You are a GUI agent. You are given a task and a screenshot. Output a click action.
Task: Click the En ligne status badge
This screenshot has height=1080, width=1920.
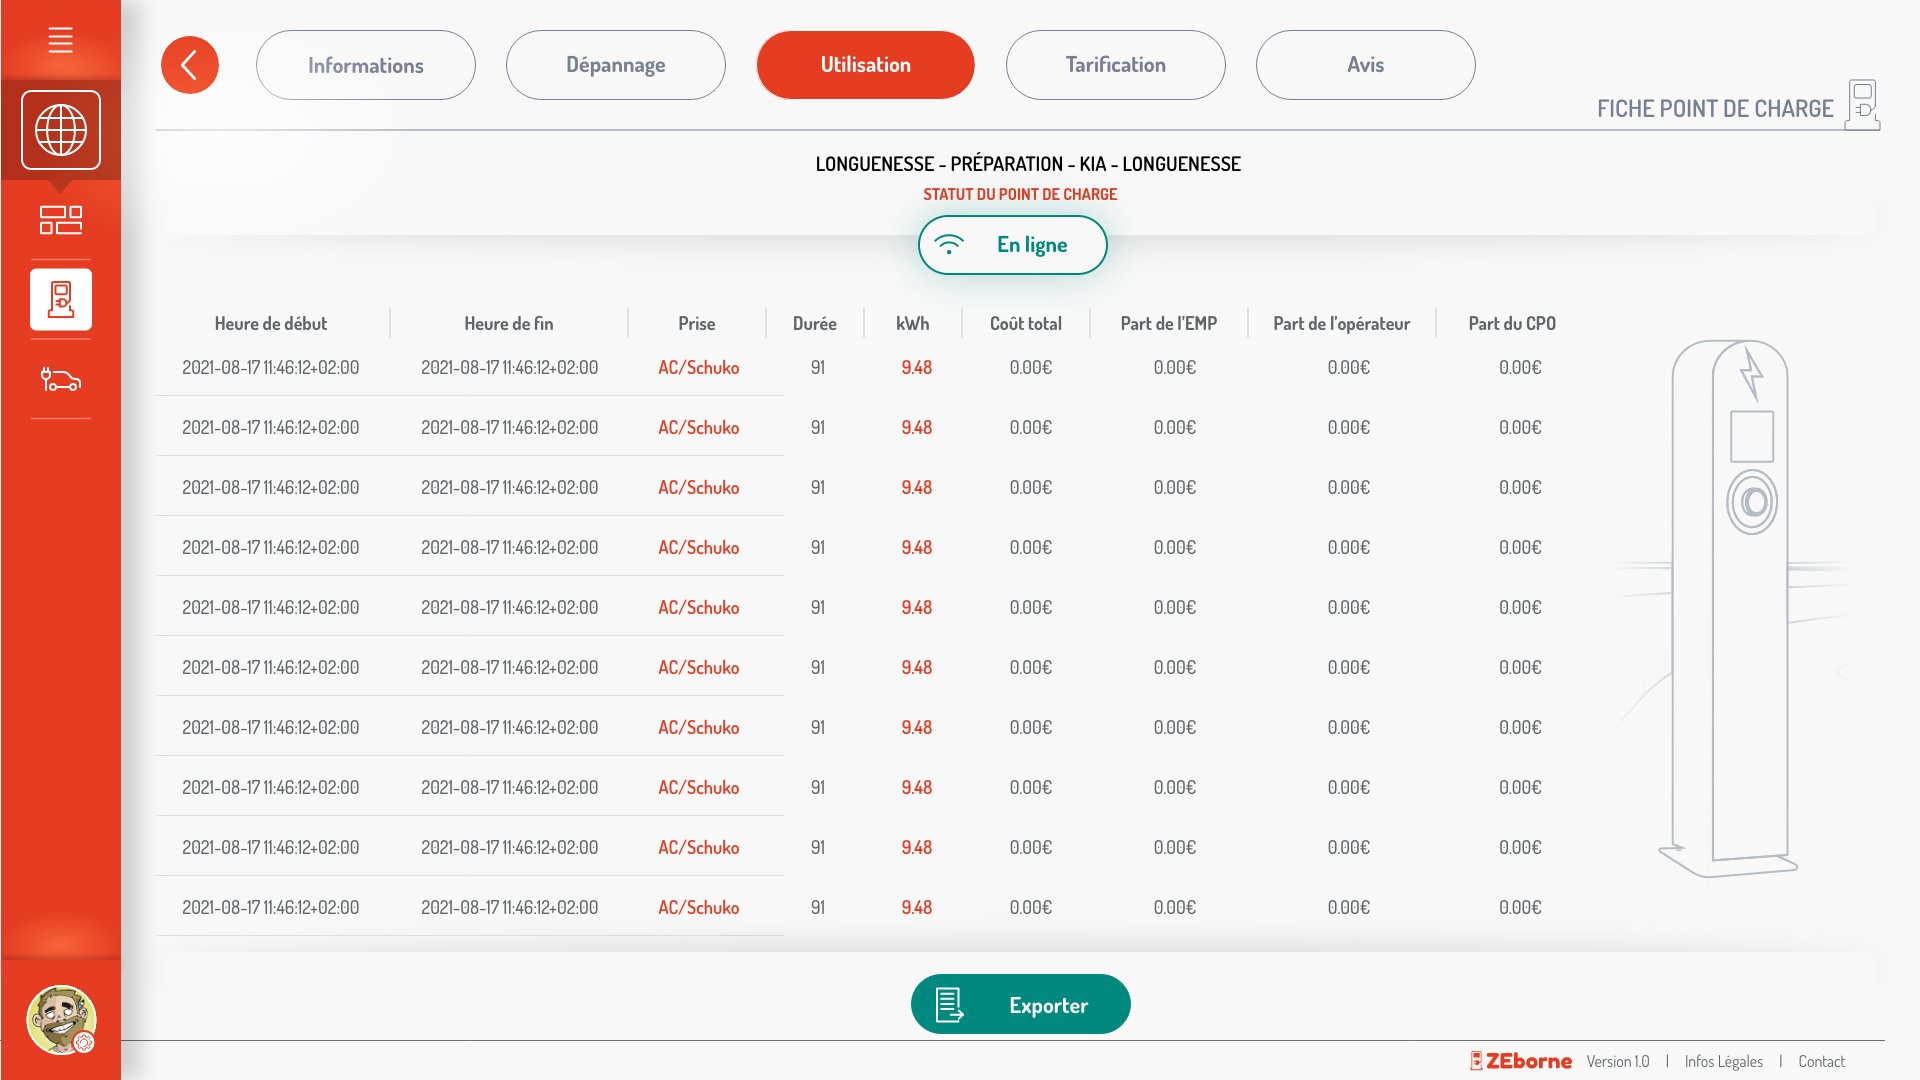(x=1012, y=245)
